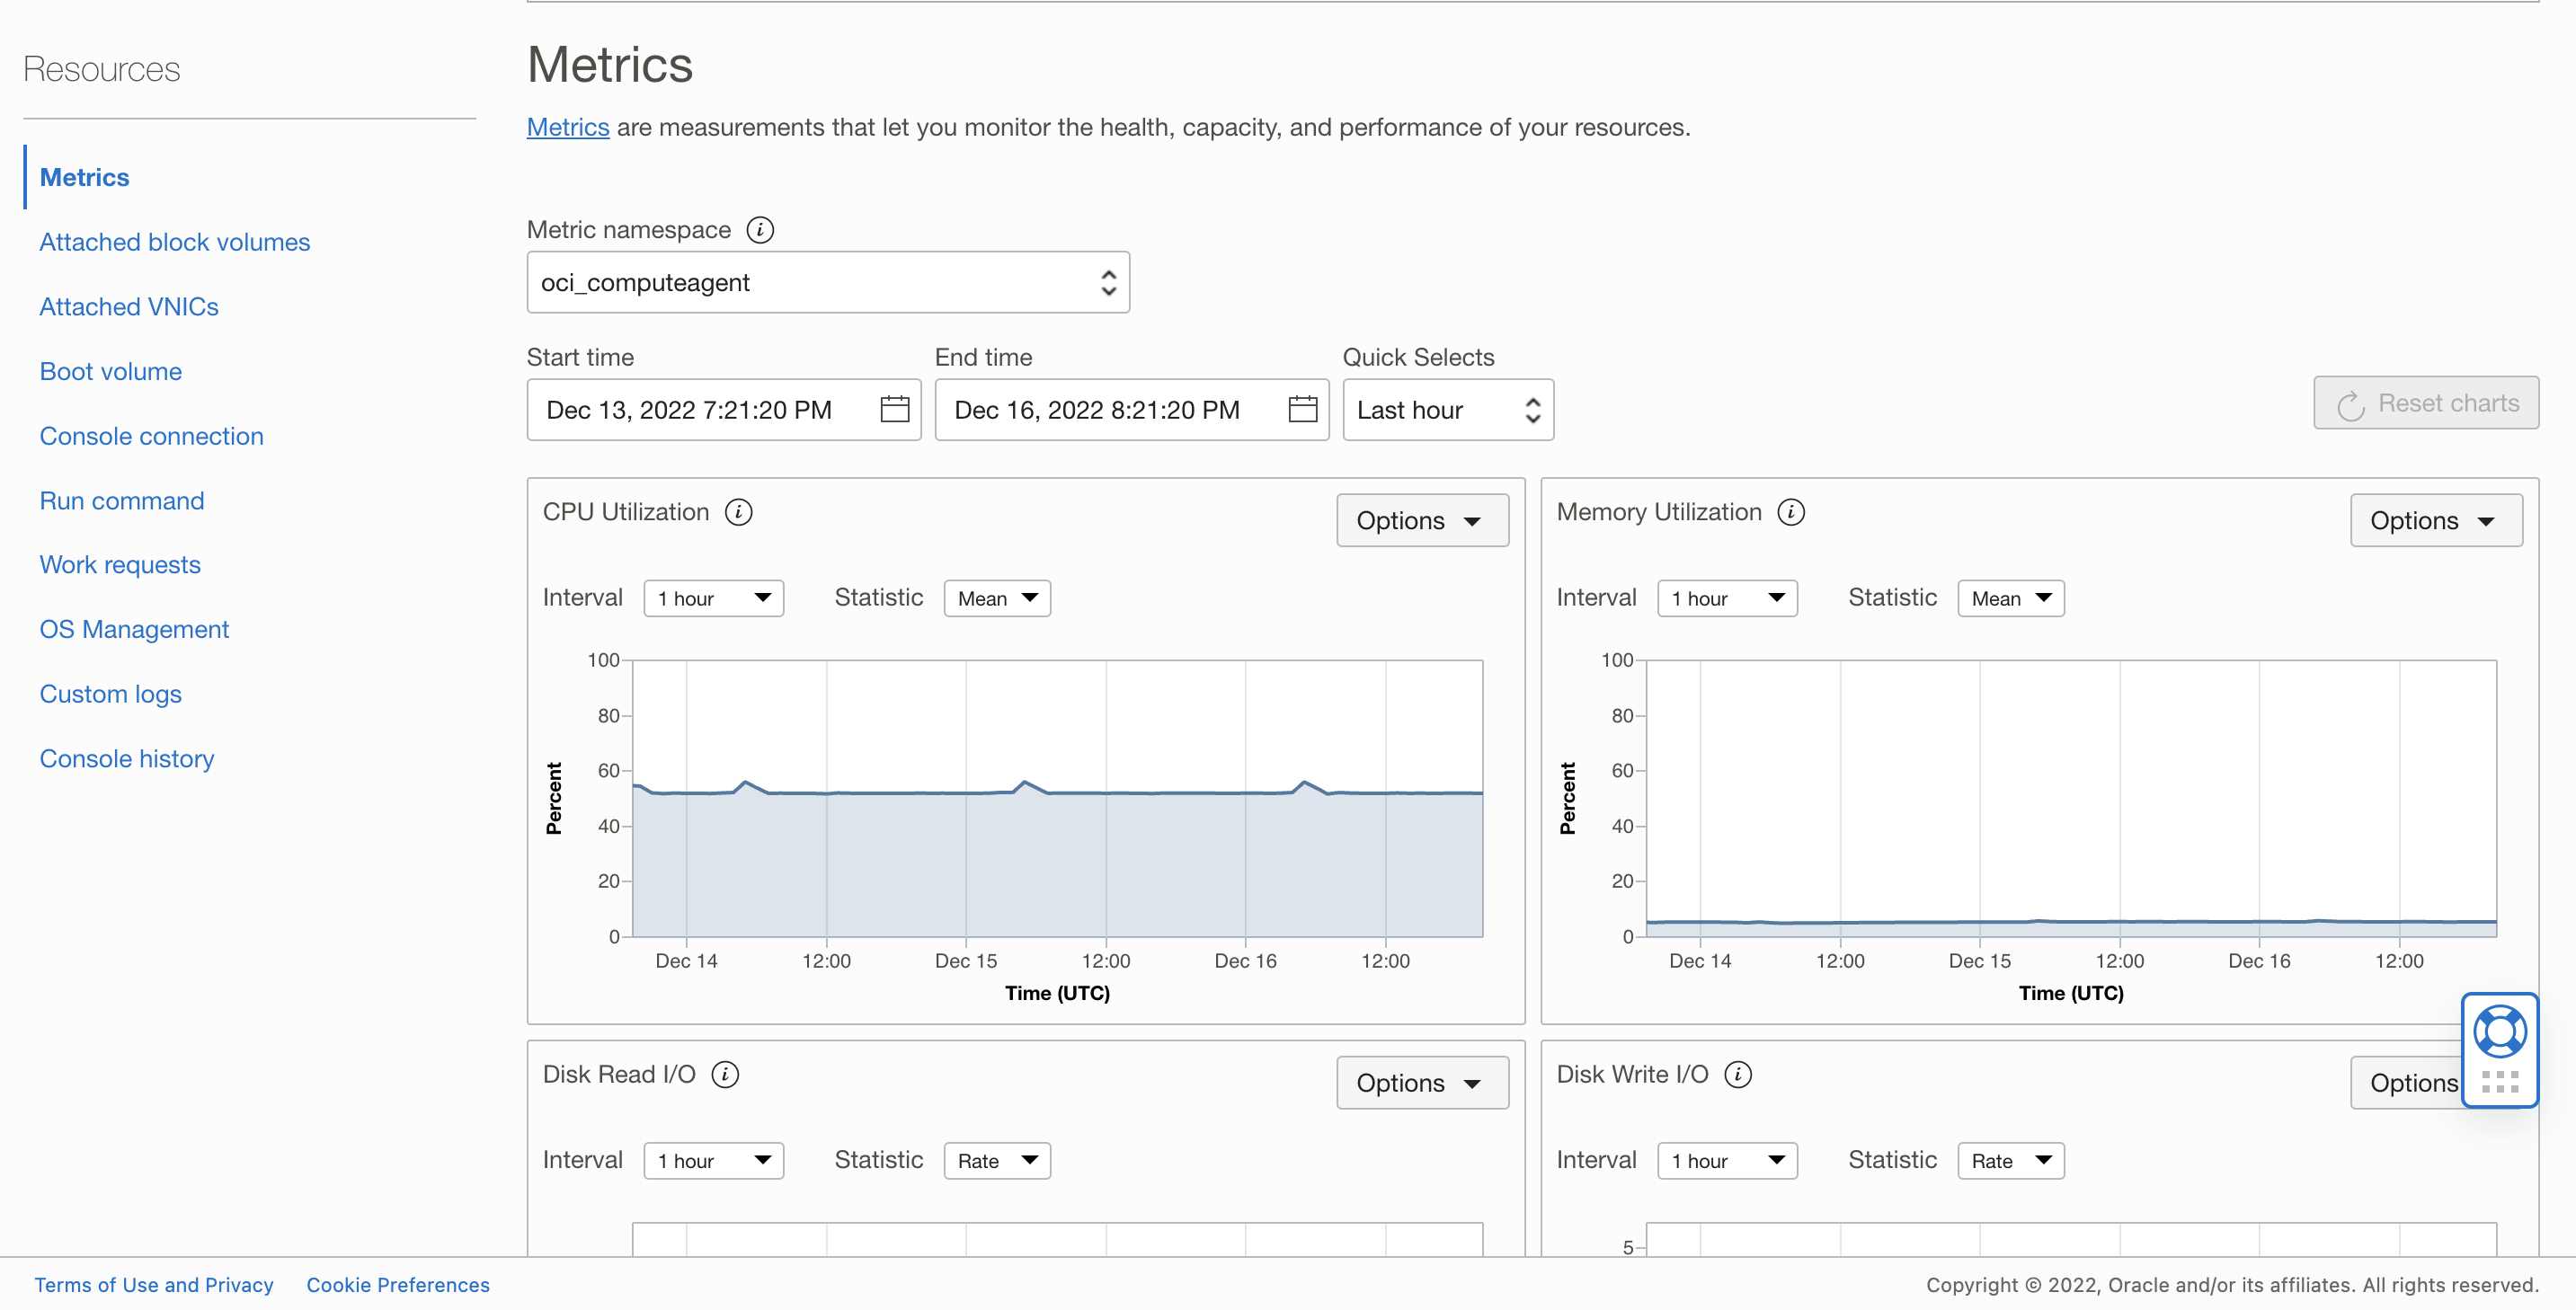Follow the Metrics documentation link
Viewport: 2576px width, 1310px height.
pyautogui.click(x=567, y=127)
